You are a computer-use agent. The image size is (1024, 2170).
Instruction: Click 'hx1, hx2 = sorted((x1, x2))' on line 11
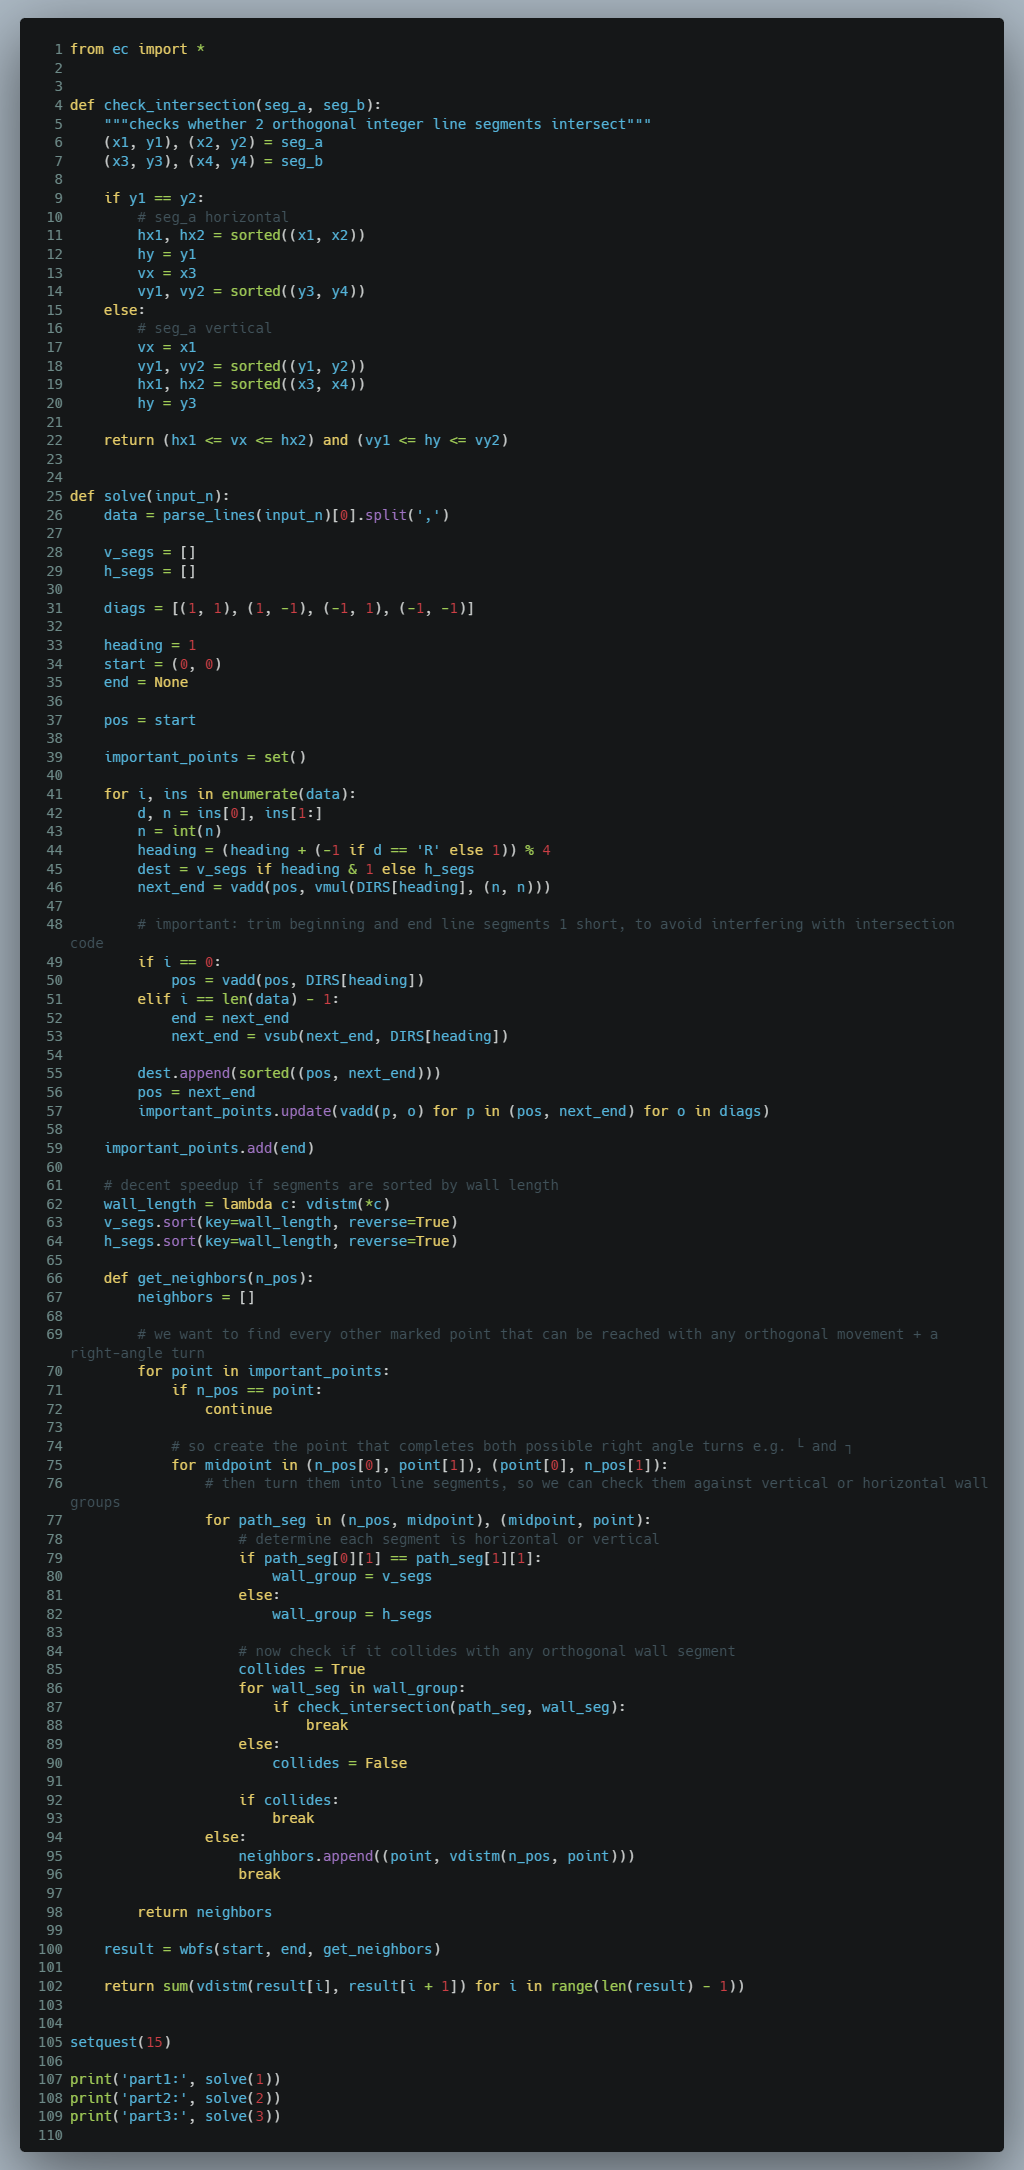(252, 235)
